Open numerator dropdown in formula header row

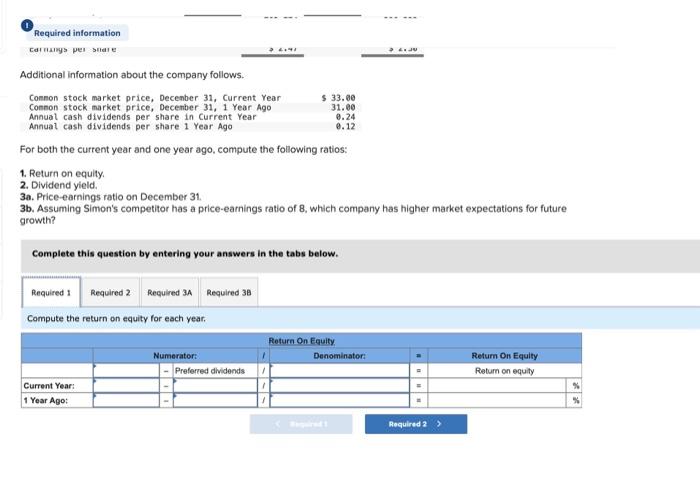pyautogui.click(x=126, y=370)
